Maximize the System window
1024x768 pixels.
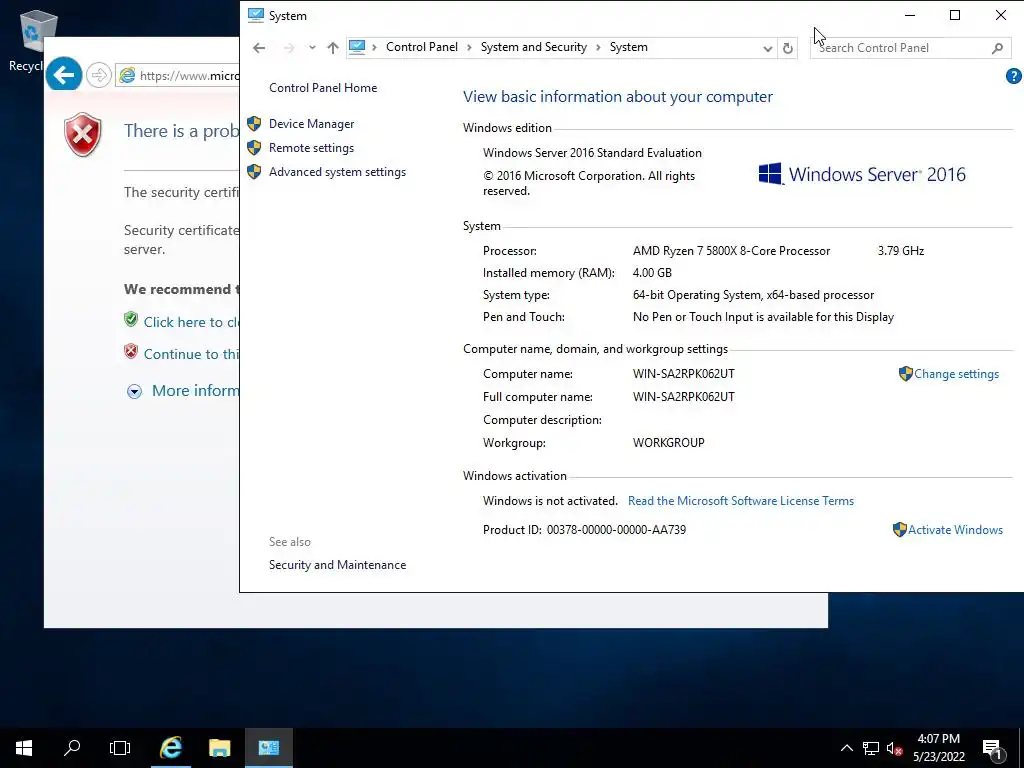pos(955,15)
